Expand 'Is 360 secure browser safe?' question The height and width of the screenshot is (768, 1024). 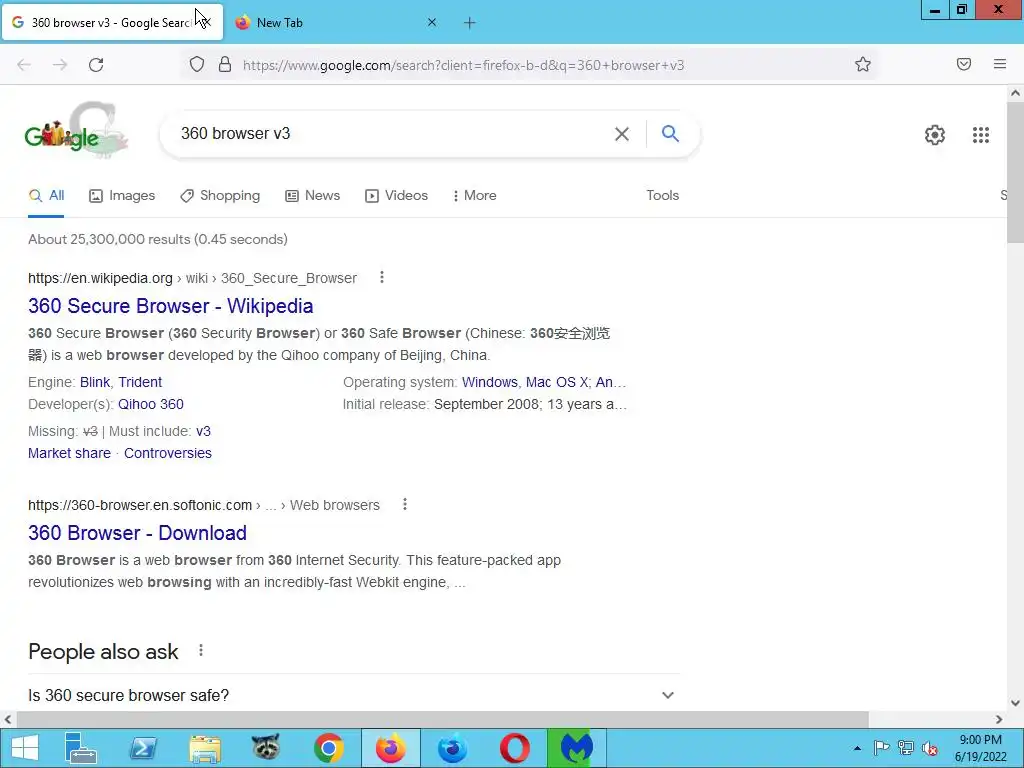click(x=353, y=695)
